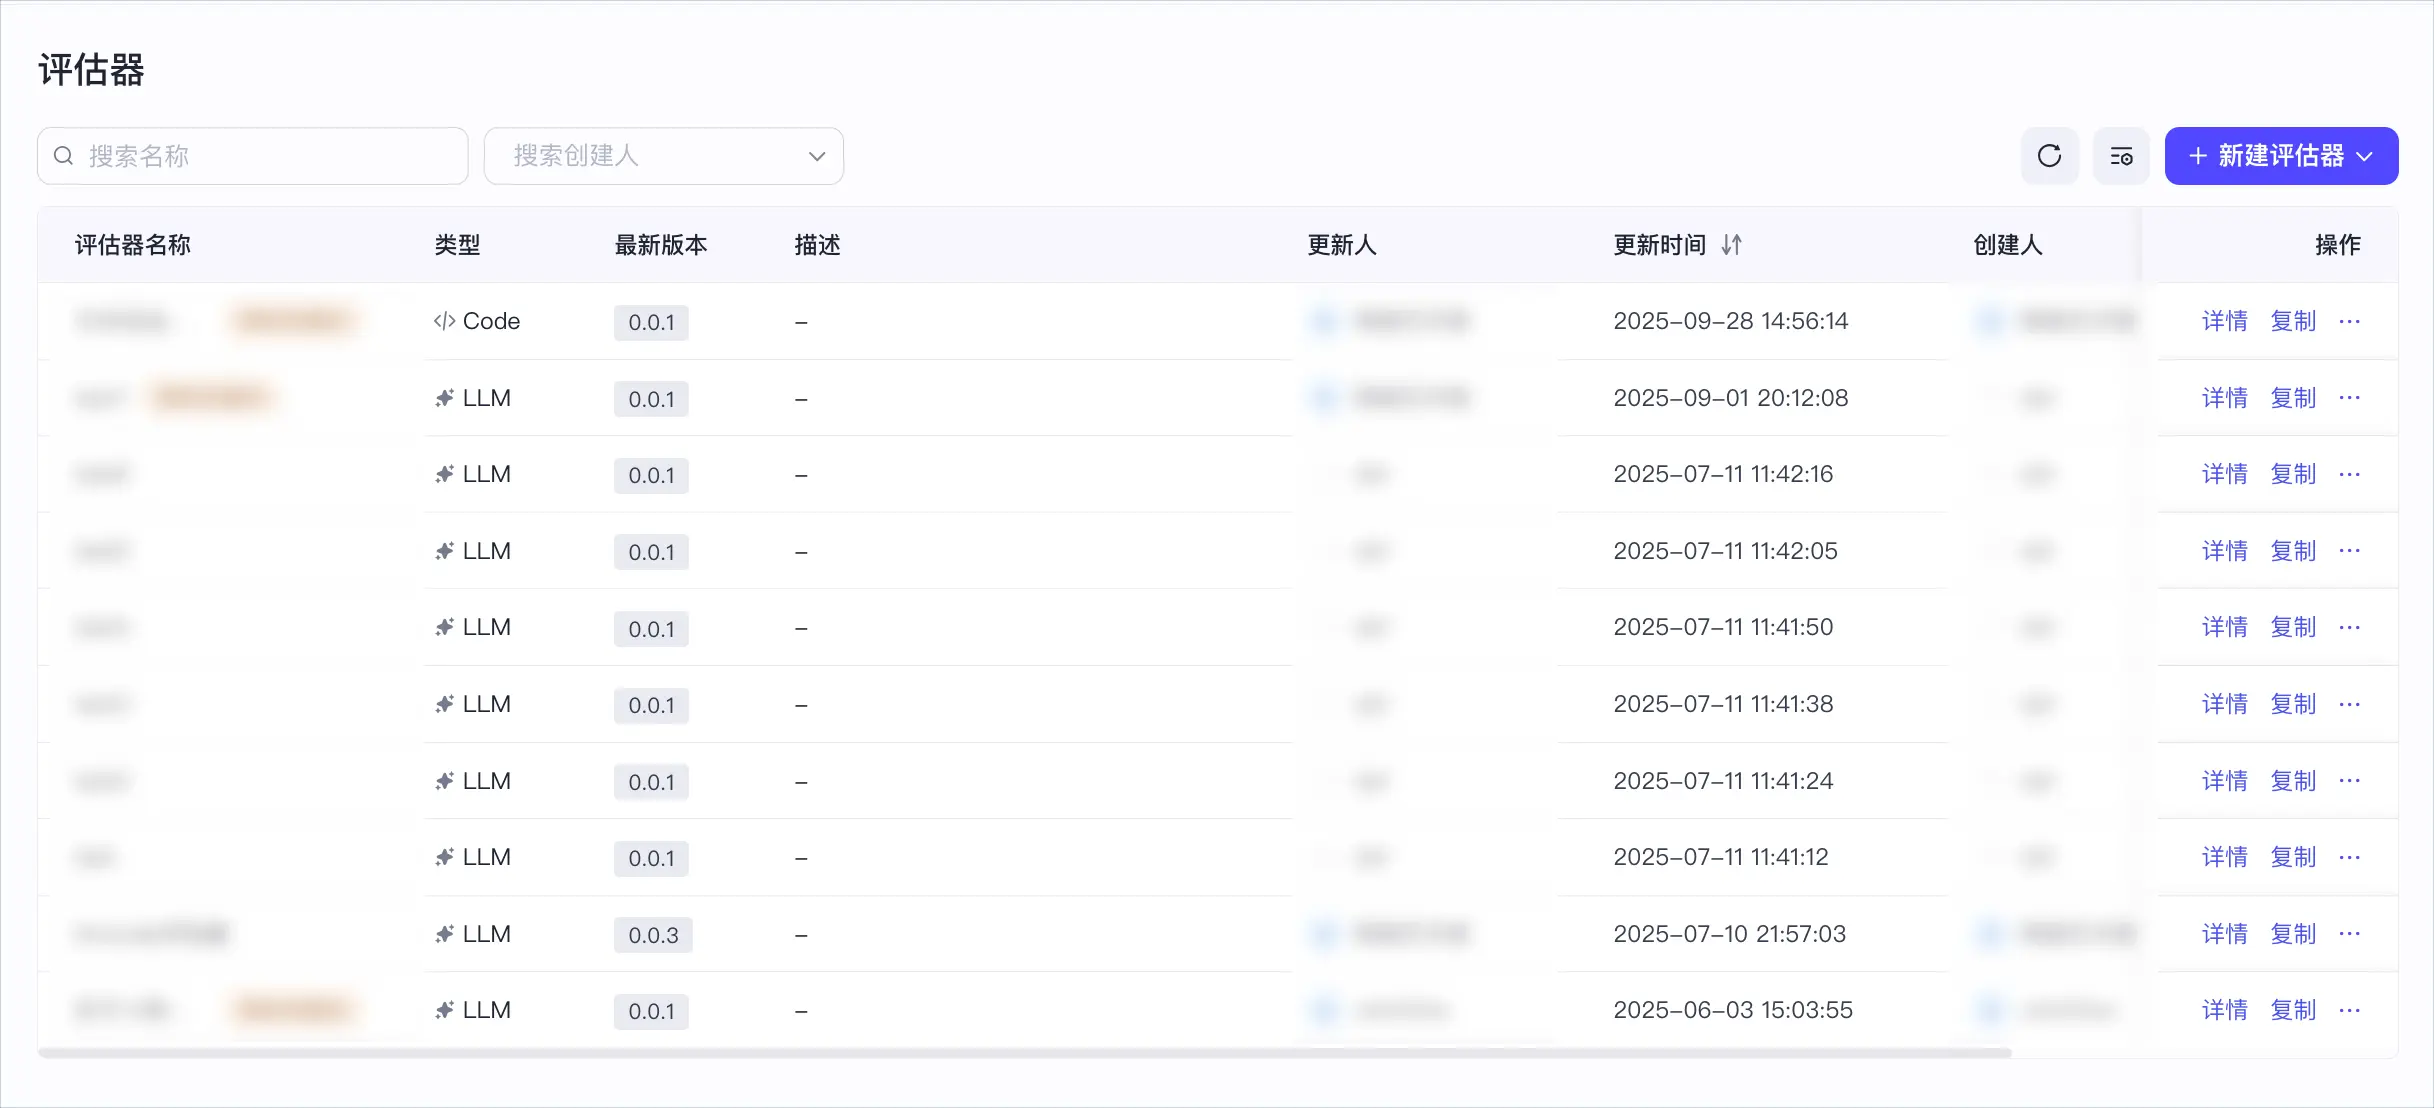This screenshot has height=1108, width=2434.
Task: Click the 描述 column header
Action: pos(818,245)
